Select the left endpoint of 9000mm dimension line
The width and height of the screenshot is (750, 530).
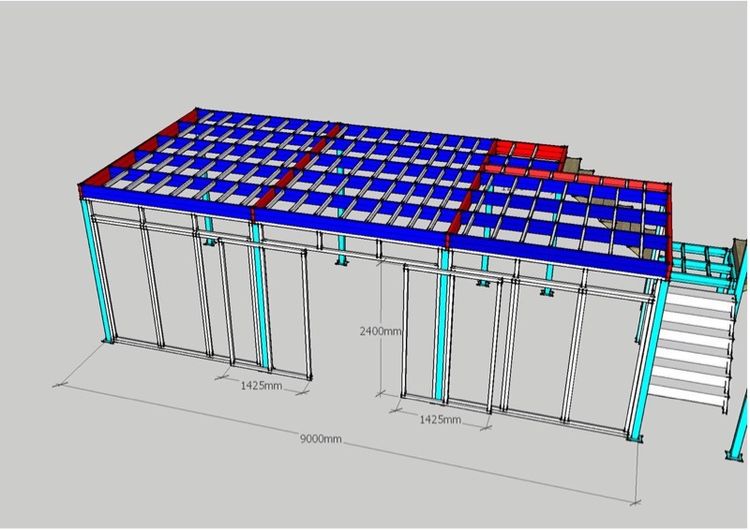tap(55, 382)
